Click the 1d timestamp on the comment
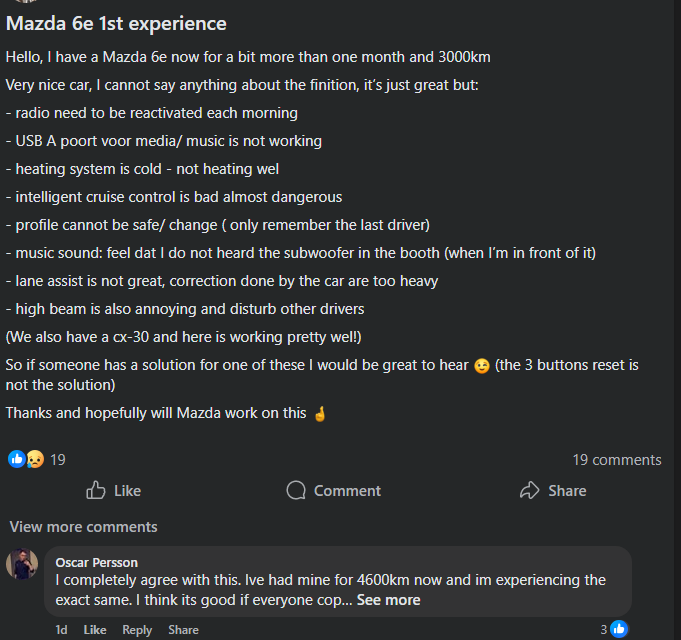The image size is (681, 640). tap(62, 630)
